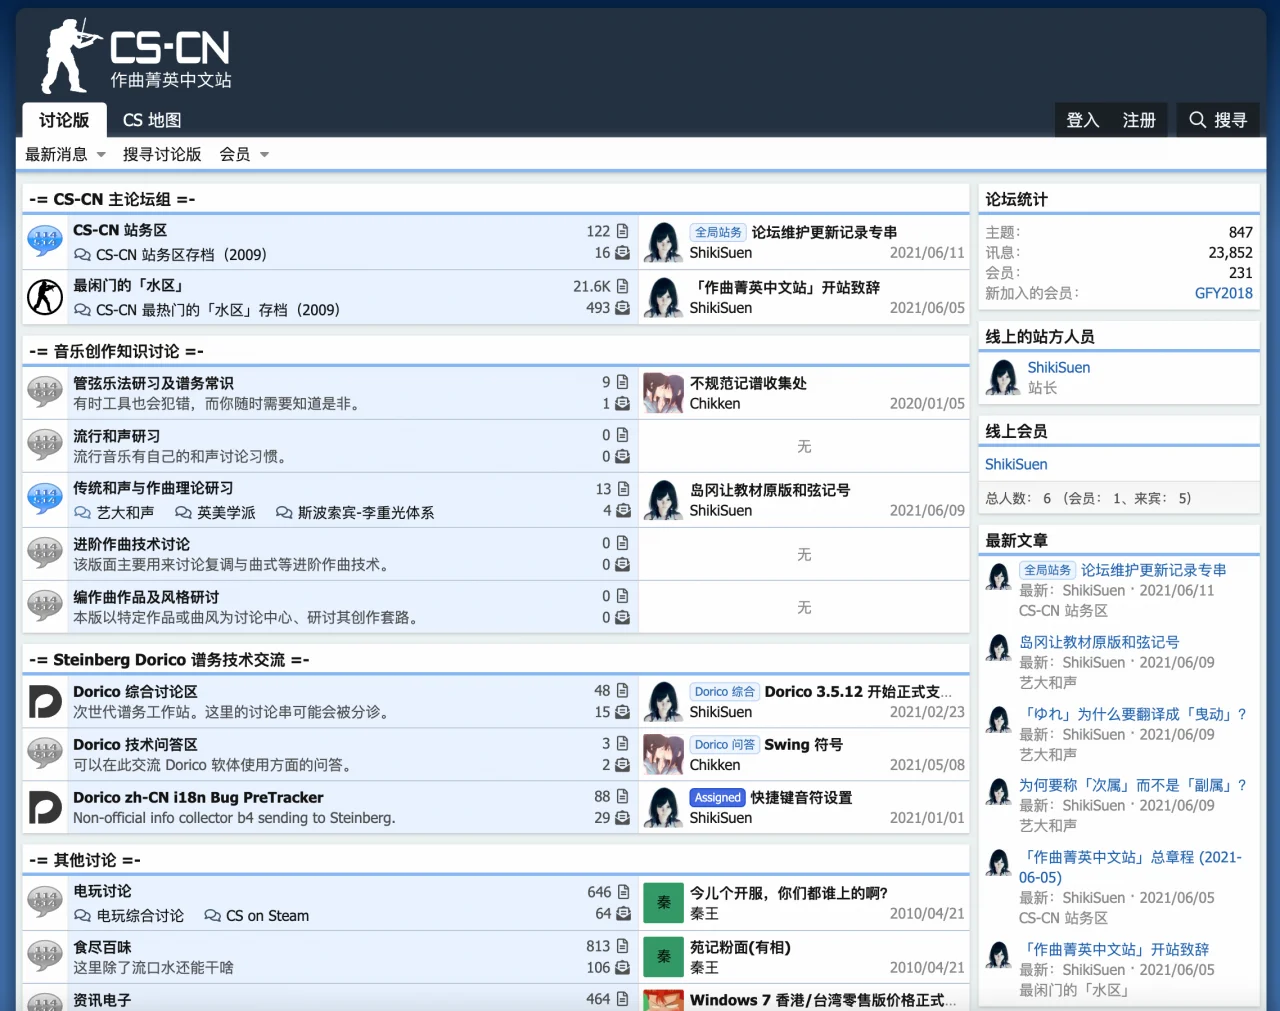
Task: Open newest member GFY2018 profile link
Action: [1223, 293]
